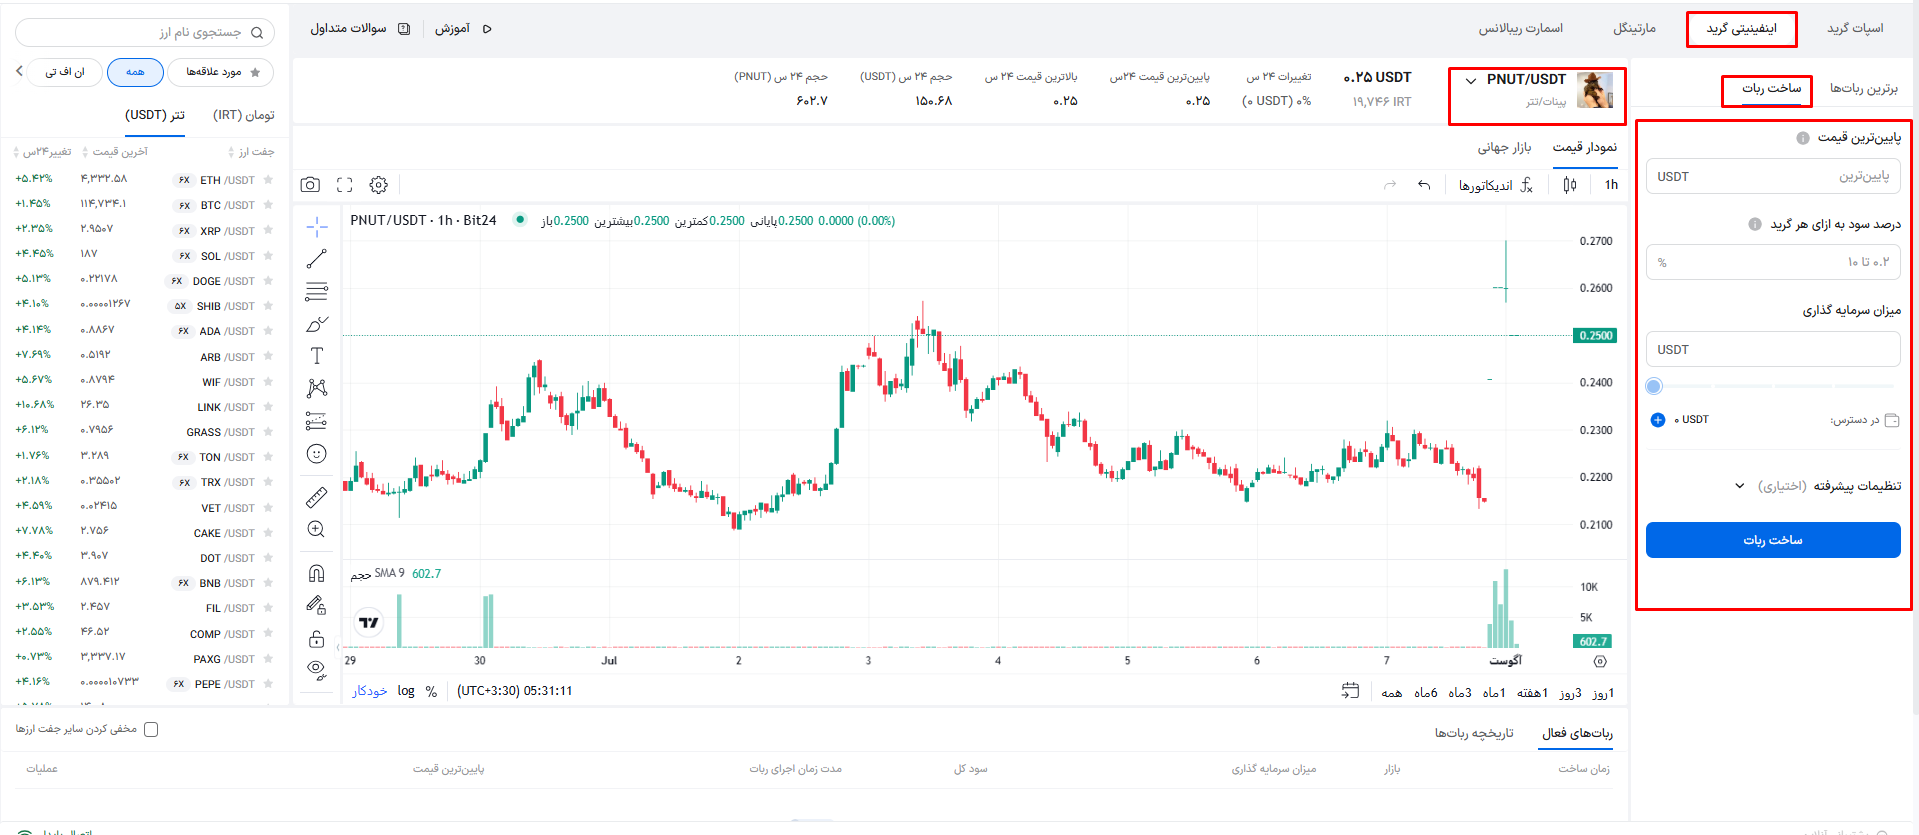Viewport: 1919px width, 835px height.
Task: Open chart settings gear icon
Action: (378, 185)
